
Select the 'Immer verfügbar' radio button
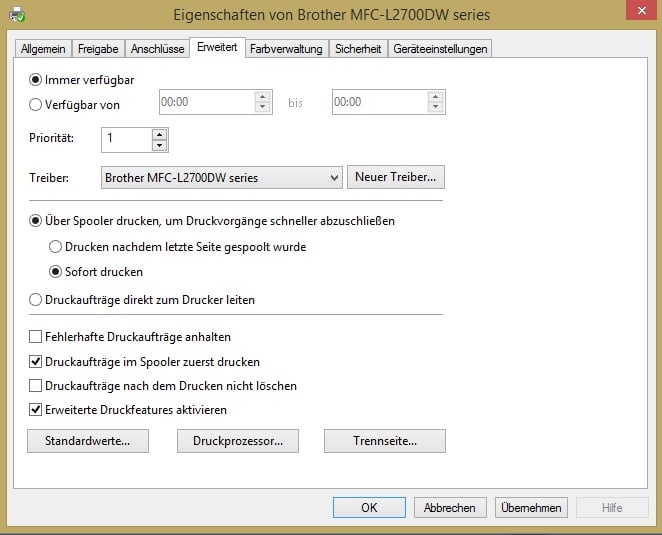36,79
